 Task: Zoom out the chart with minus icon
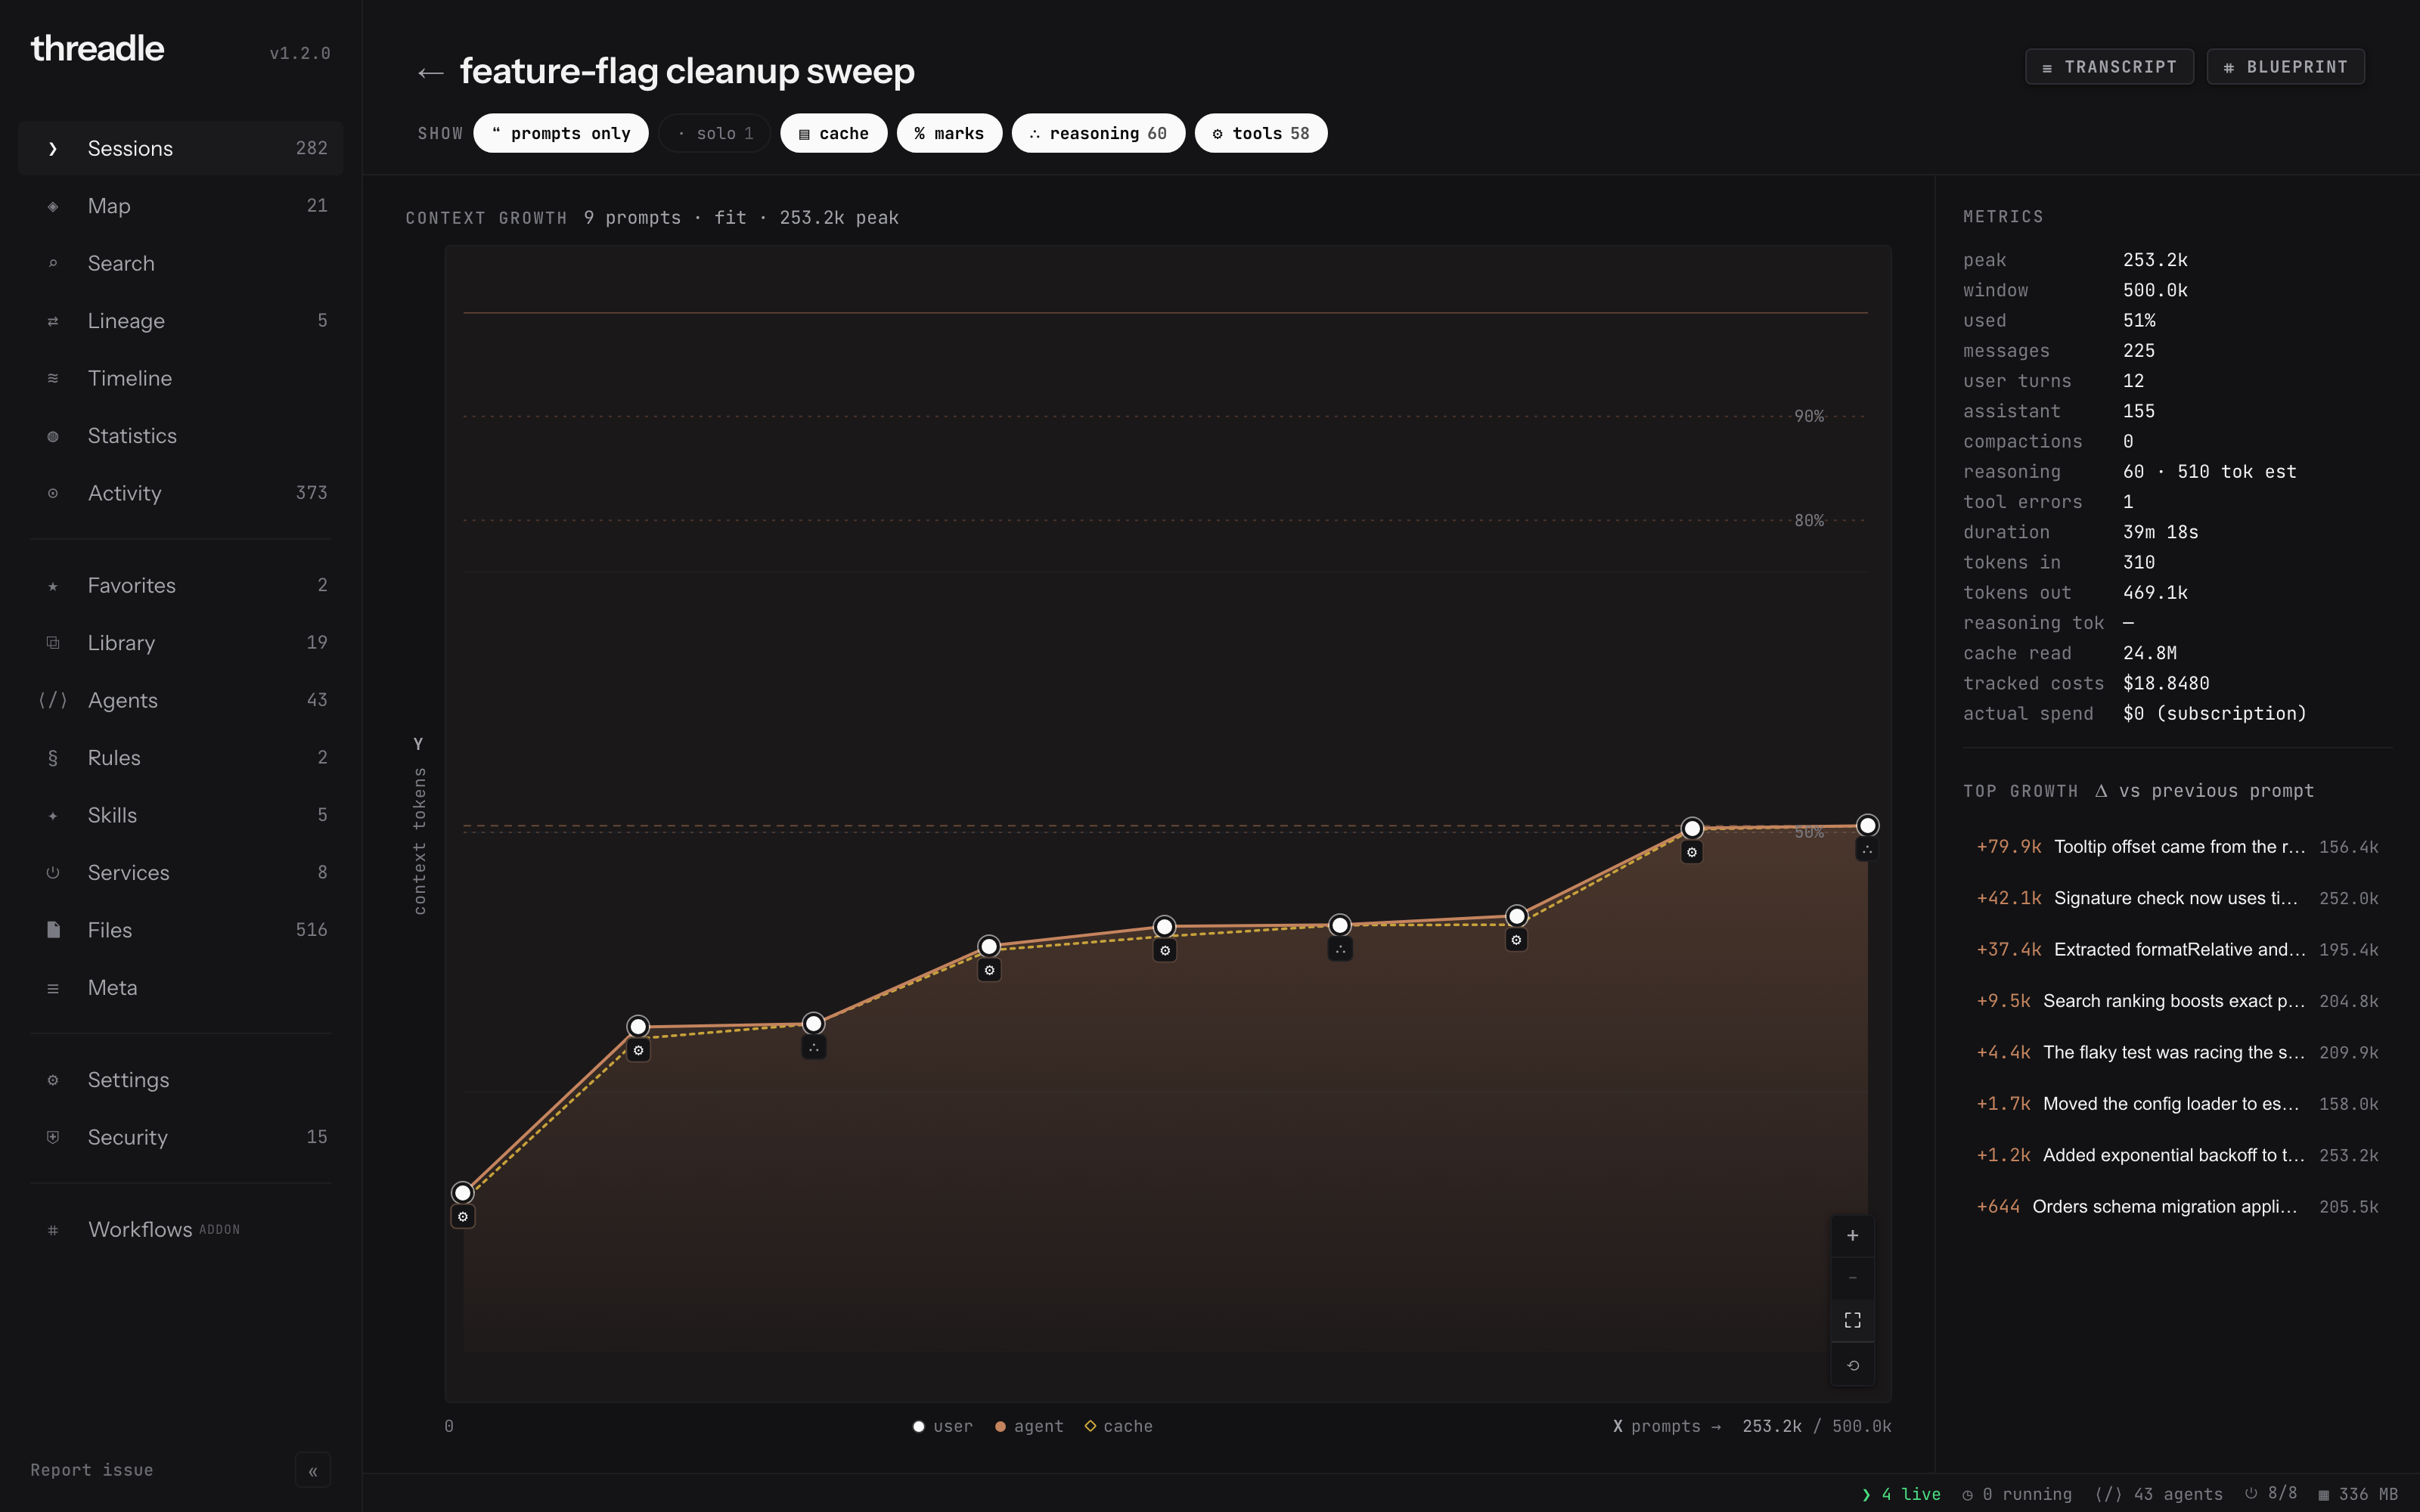pos(1852,1278)
